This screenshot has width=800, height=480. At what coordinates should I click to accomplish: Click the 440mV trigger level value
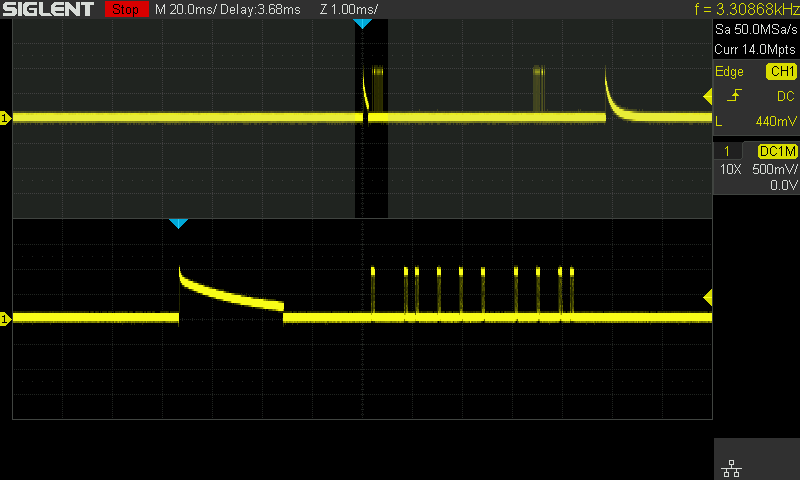pyautogui.click(x=776, y=121)
